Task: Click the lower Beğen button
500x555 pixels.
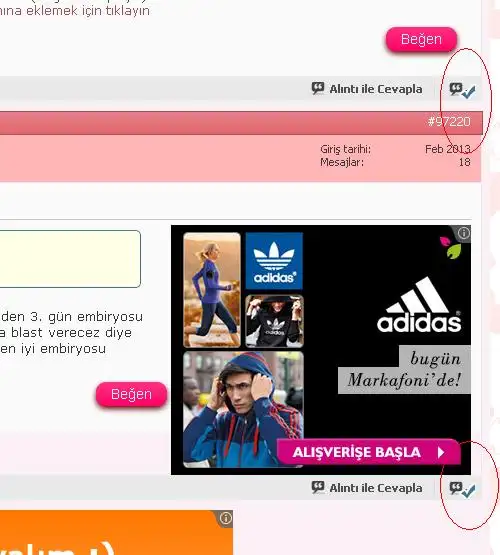Action: (x=131, y=394)
